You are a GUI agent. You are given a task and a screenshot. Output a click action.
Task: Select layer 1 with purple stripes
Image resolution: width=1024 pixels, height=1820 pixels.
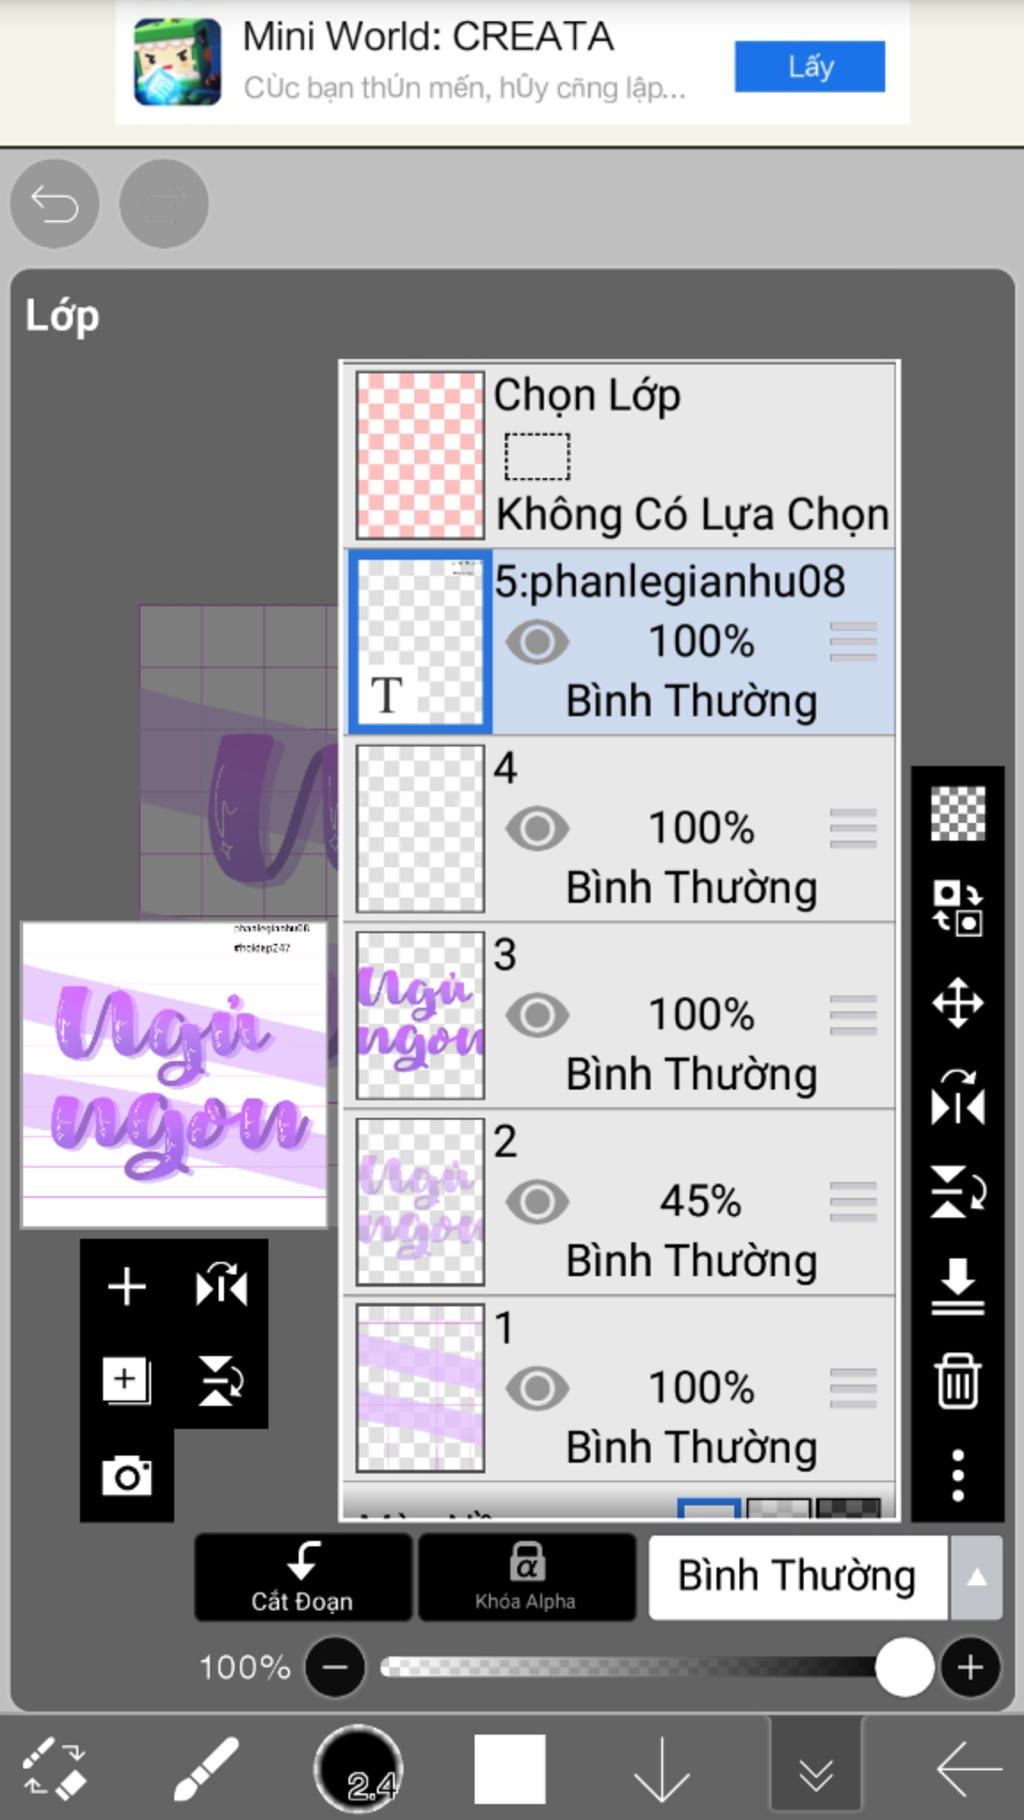620,1388
